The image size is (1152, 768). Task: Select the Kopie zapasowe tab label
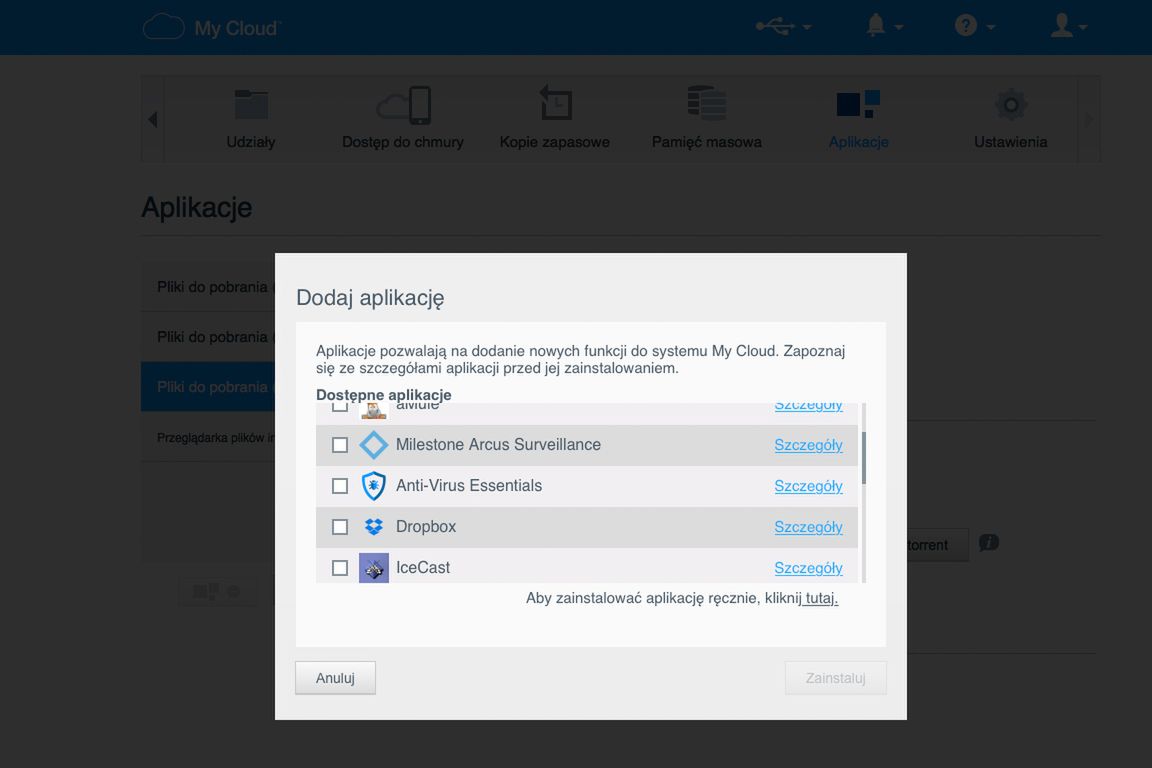pyautogui.click(x=555, y=142)
